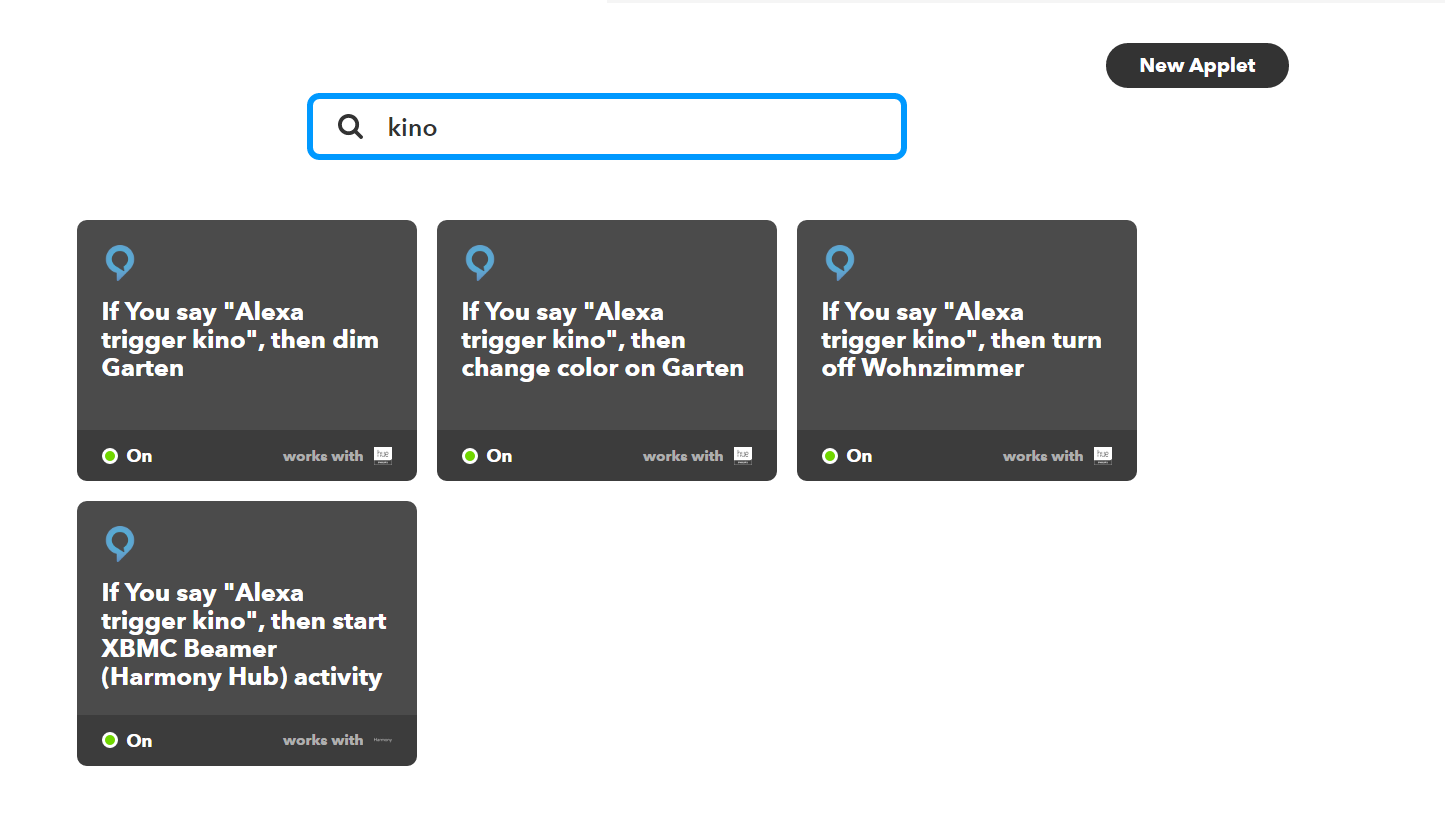
Task: Toggle On status of dim Garten applet
Action: 127,456
